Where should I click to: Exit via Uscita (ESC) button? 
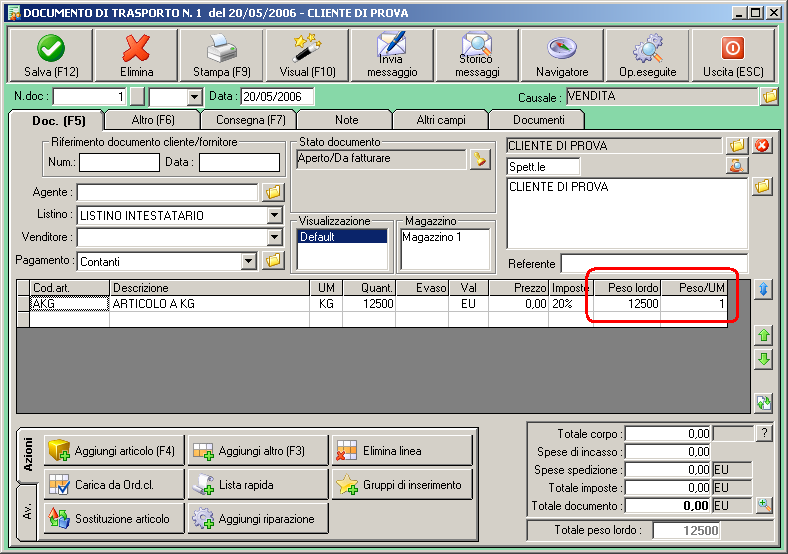pos(733,55)
